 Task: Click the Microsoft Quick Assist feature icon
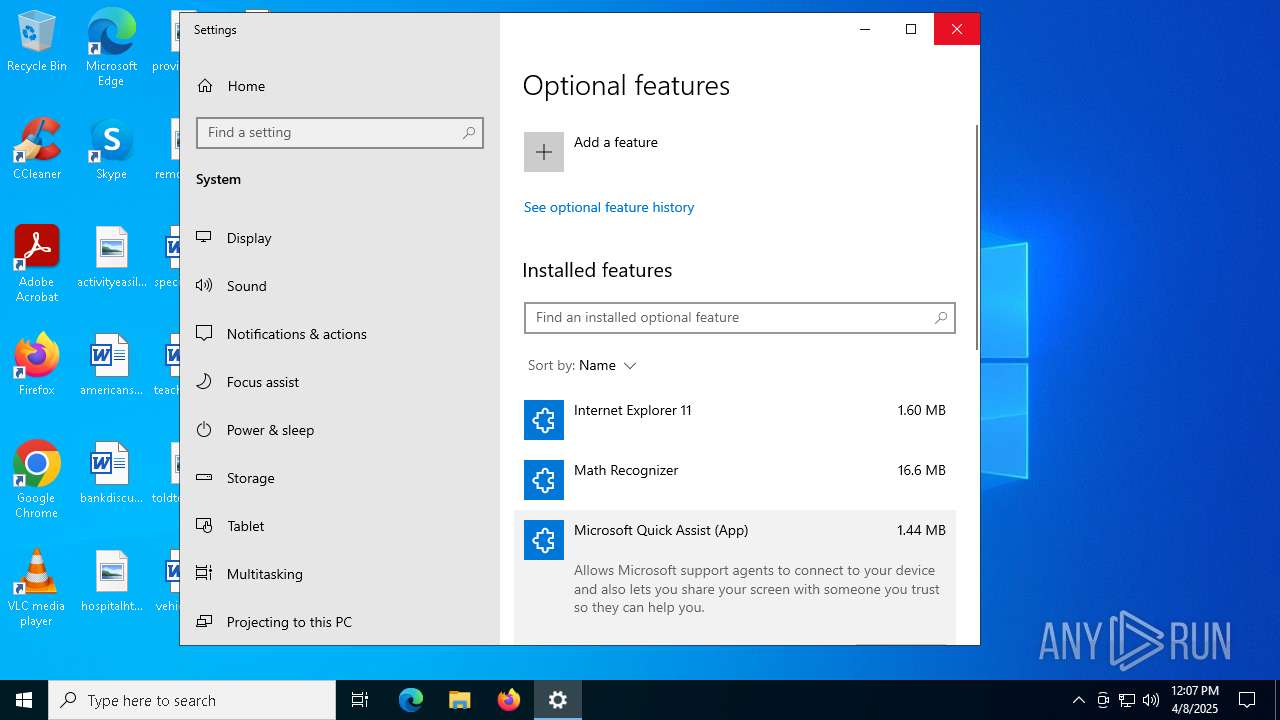point(544,540)
